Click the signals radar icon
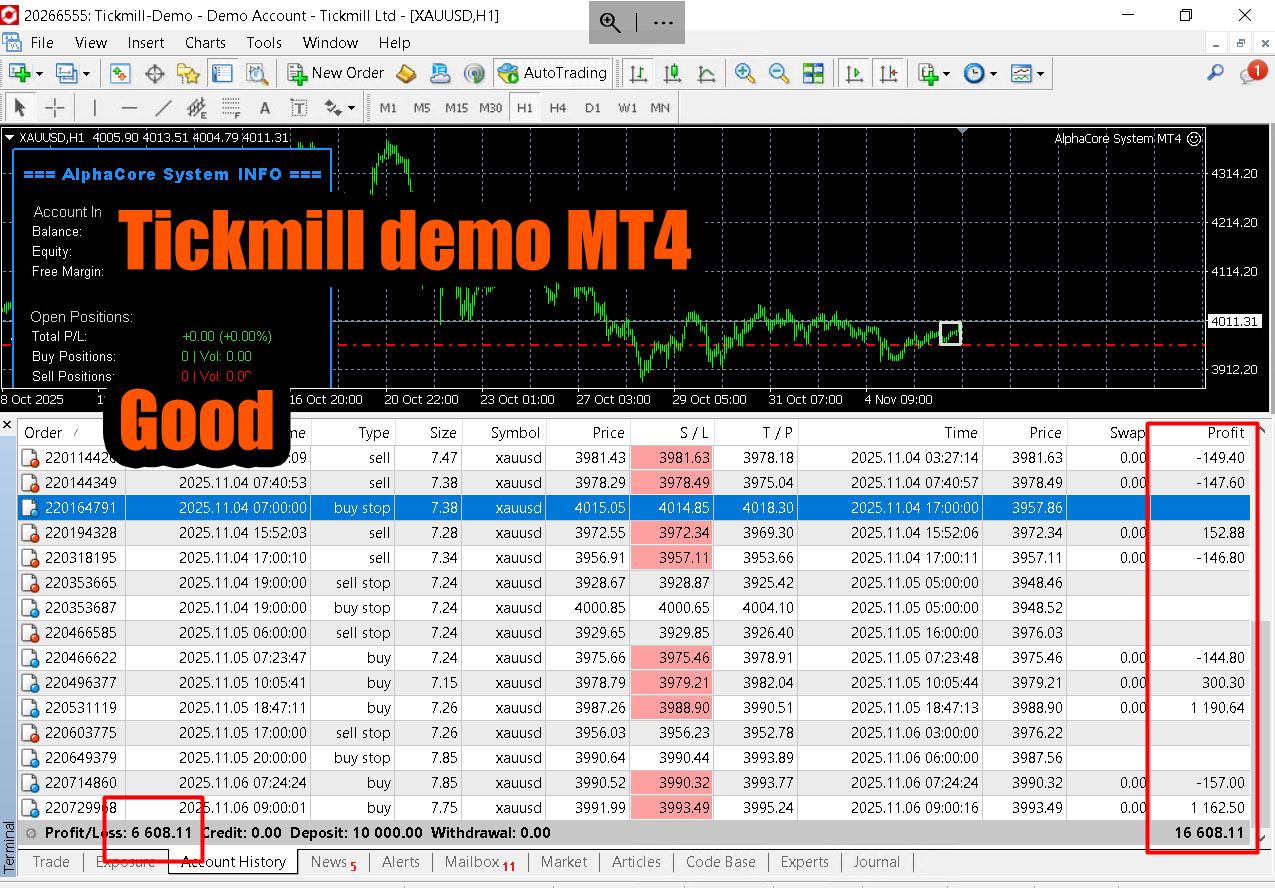This screenshot has width=1275, height=888. click(x=474, y=73)
